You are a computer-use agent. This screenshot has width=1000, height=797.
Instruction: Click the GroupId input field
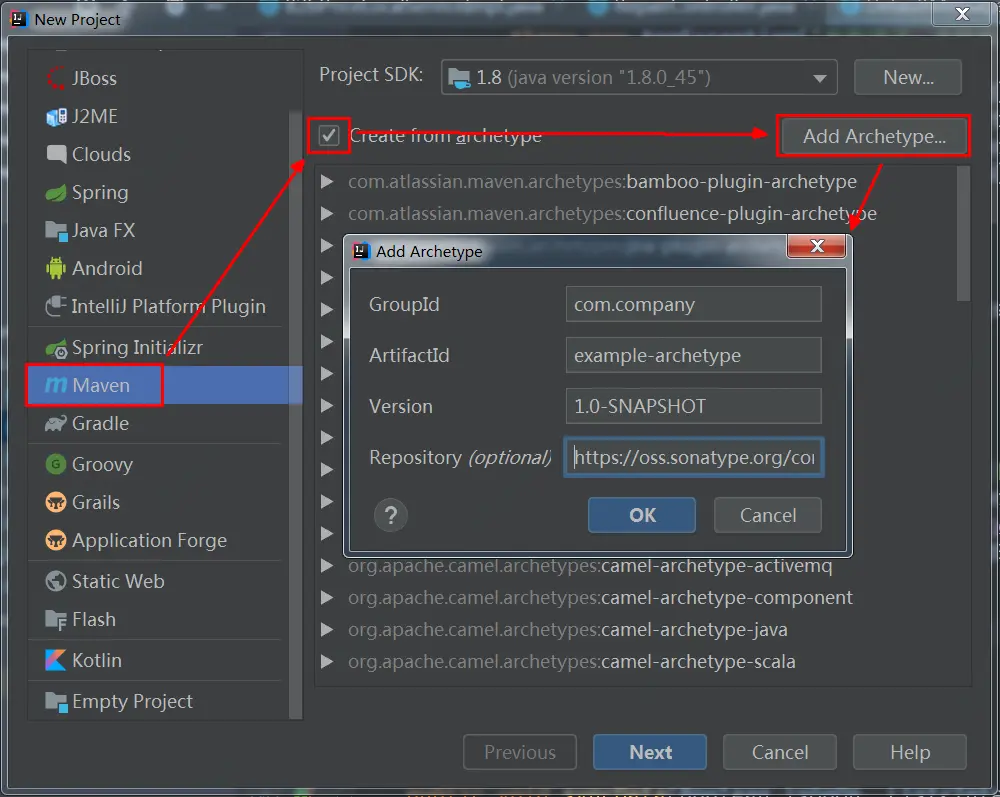pyautogui.click(x=694, y=305)
